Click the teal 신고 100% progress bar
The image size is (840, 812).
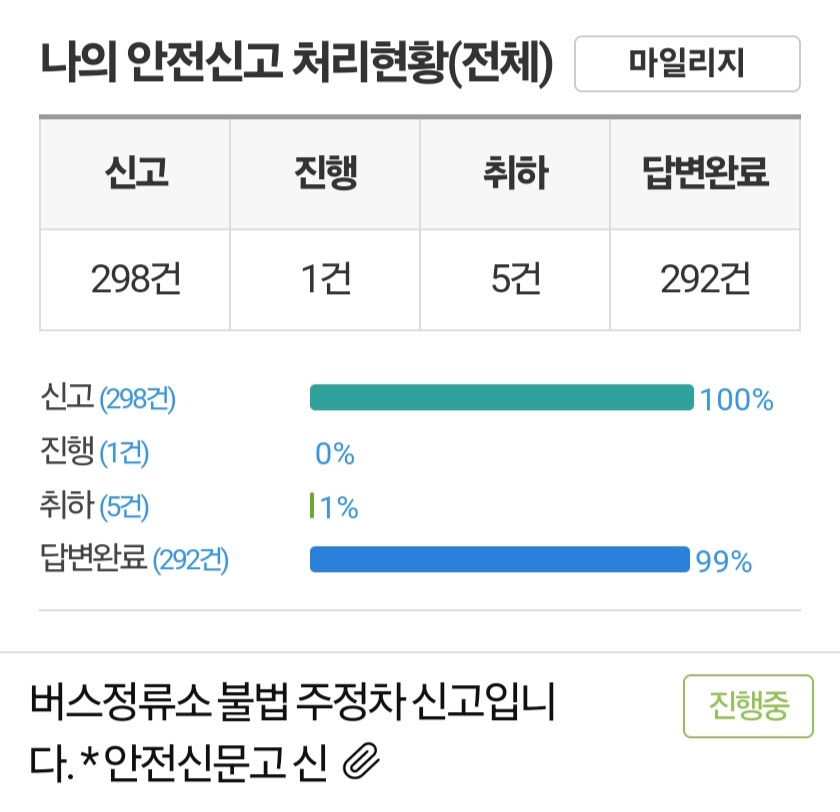502,397
